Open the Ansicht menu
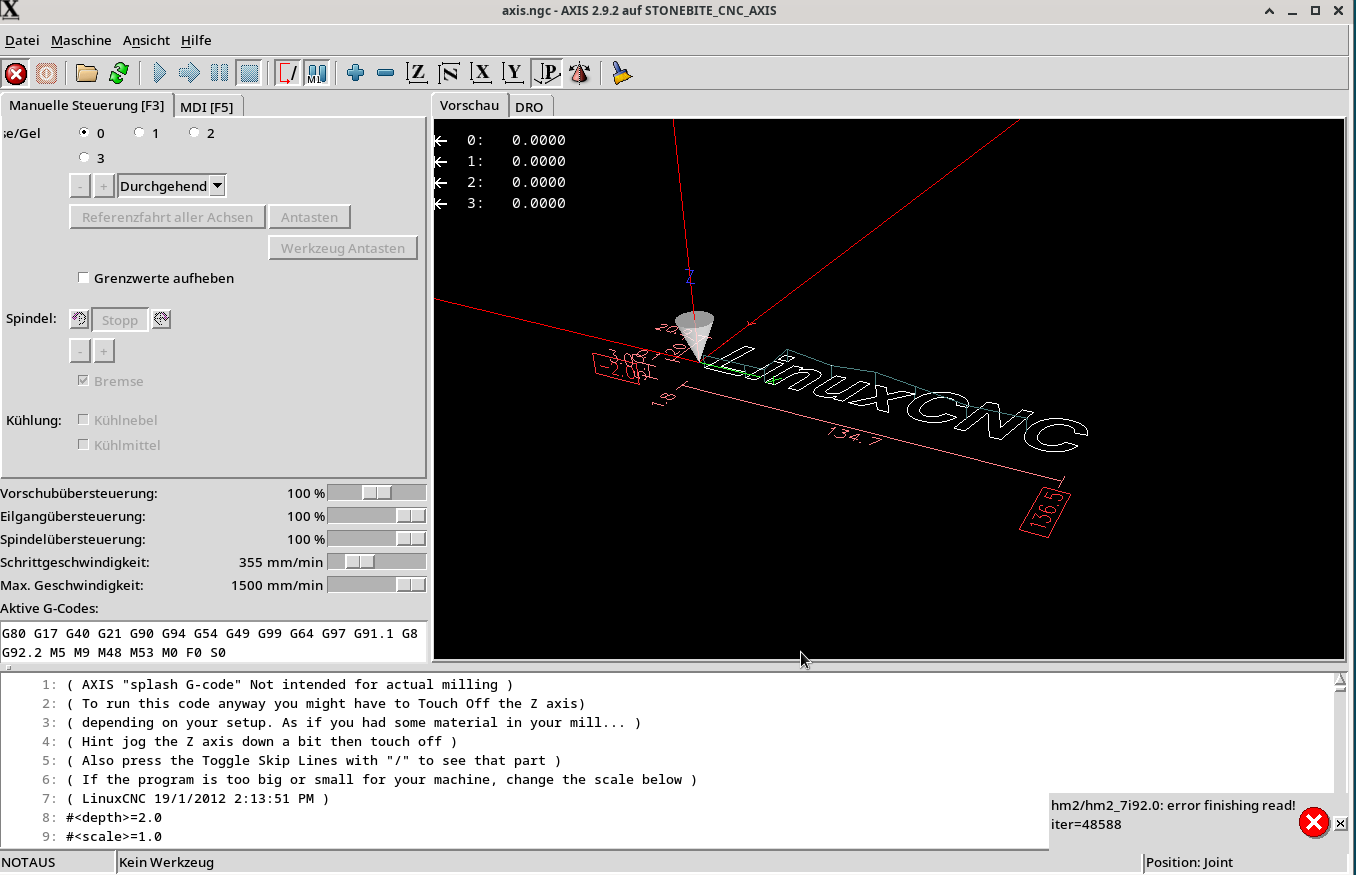1356x875 pixels. (146, 40)
